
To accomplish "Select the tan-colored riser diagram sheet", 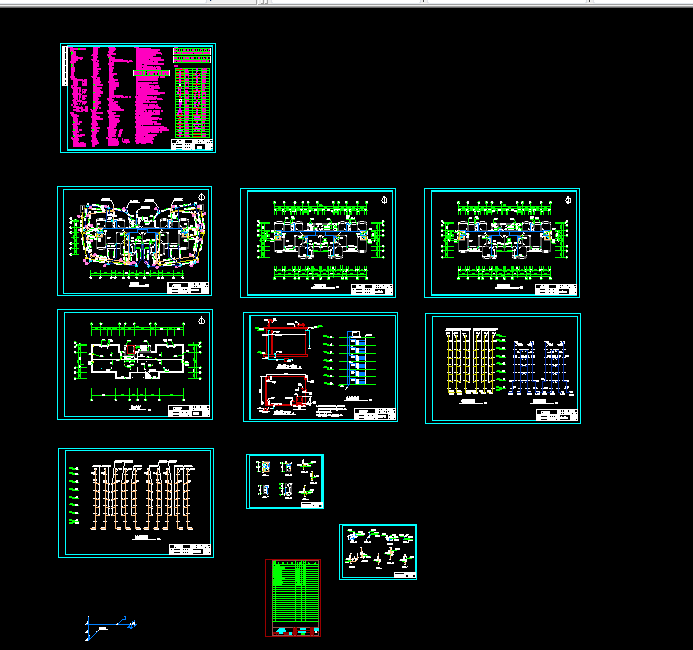I will pos(136,503).
